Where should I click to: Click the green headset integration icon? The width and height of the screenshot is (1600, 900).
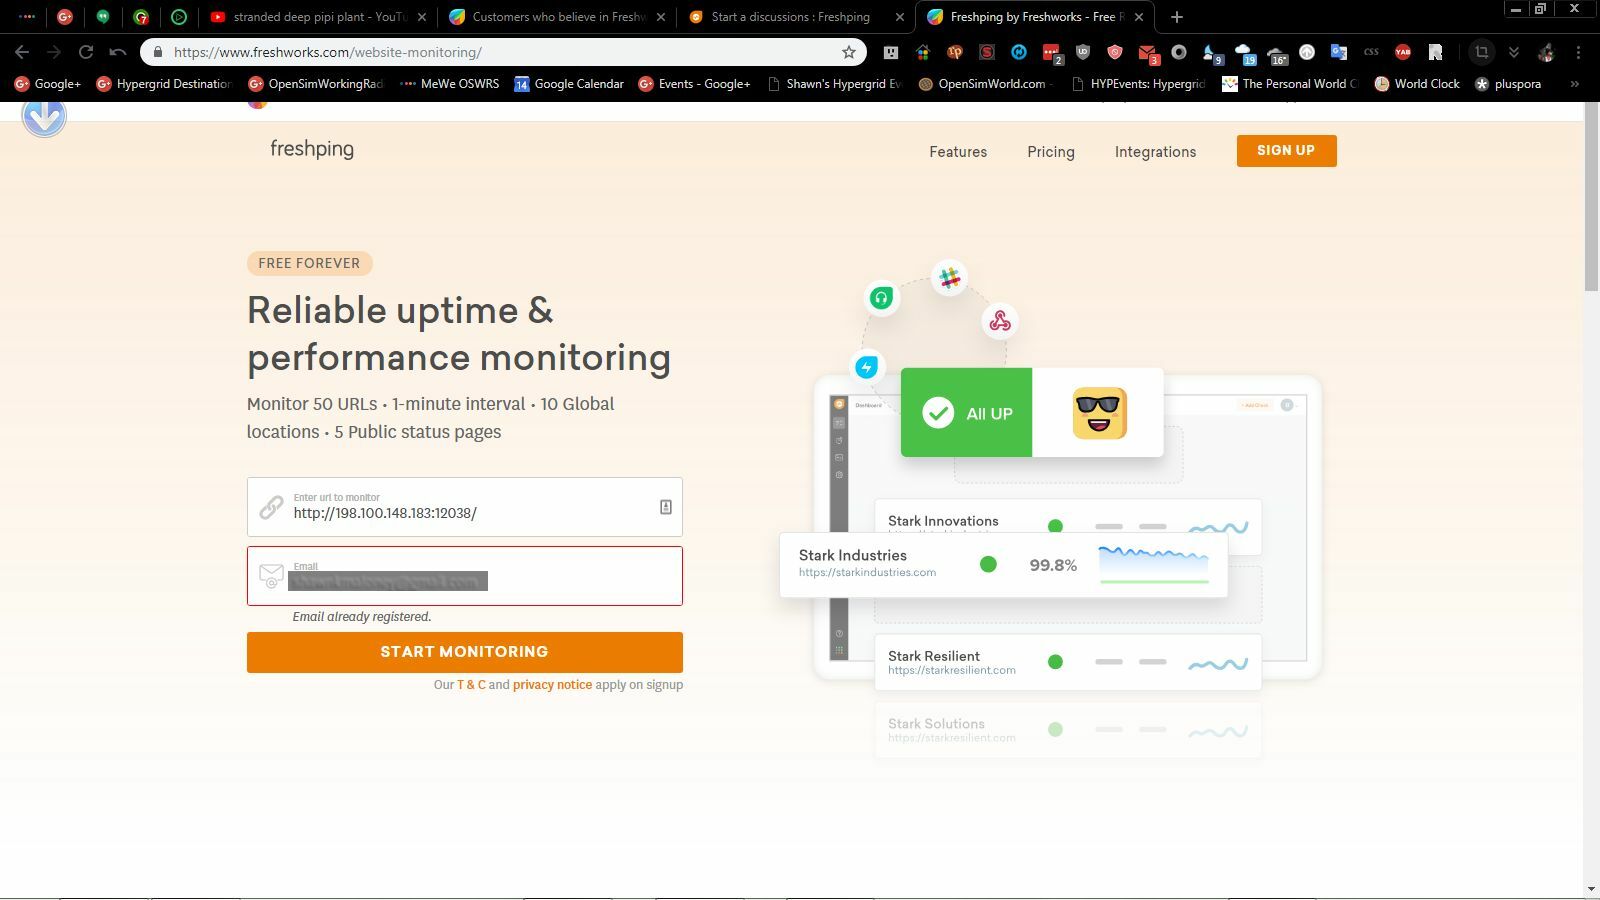click(881, 297)
